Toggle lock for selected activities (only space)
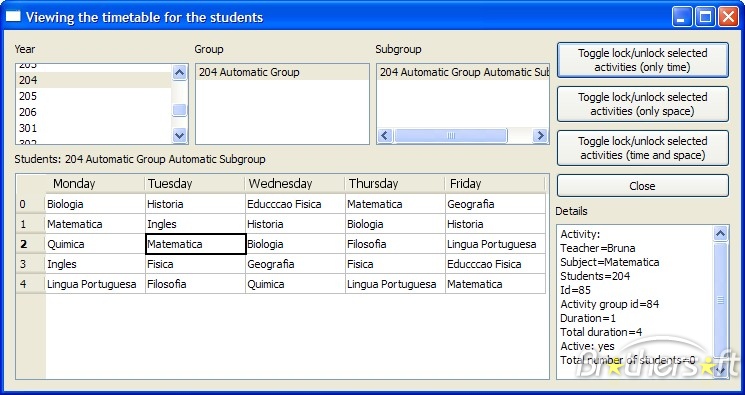Screen dimensions: 745x395 642,104
